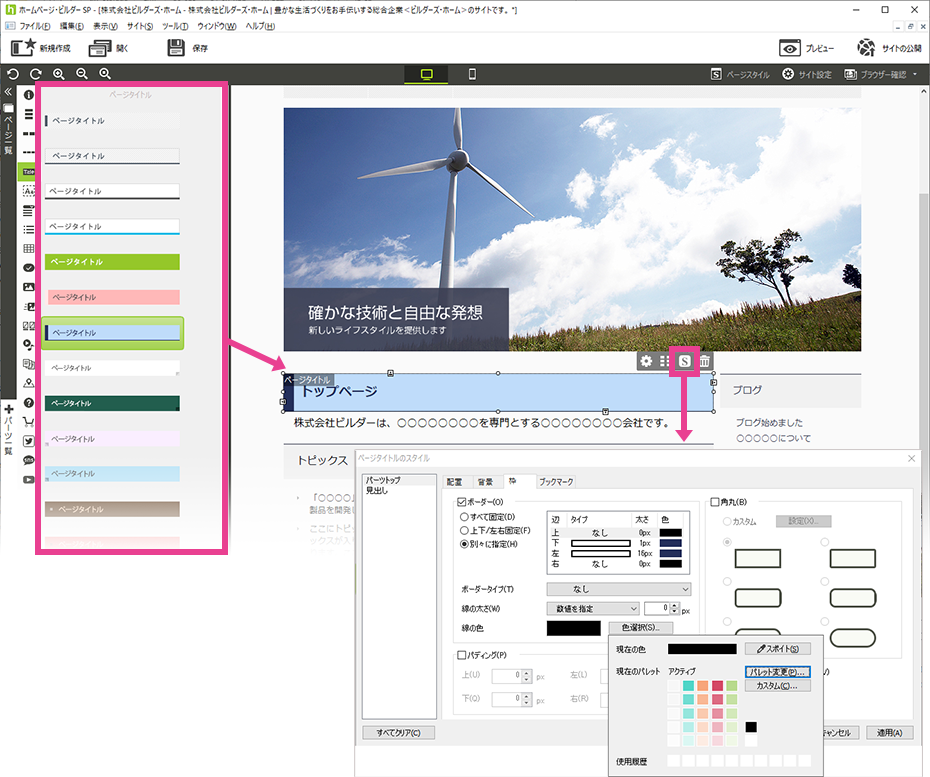Select the カスタム radio under 角丸
The width and height of the screenshot is (930, 777).
(x=727, y=521)
